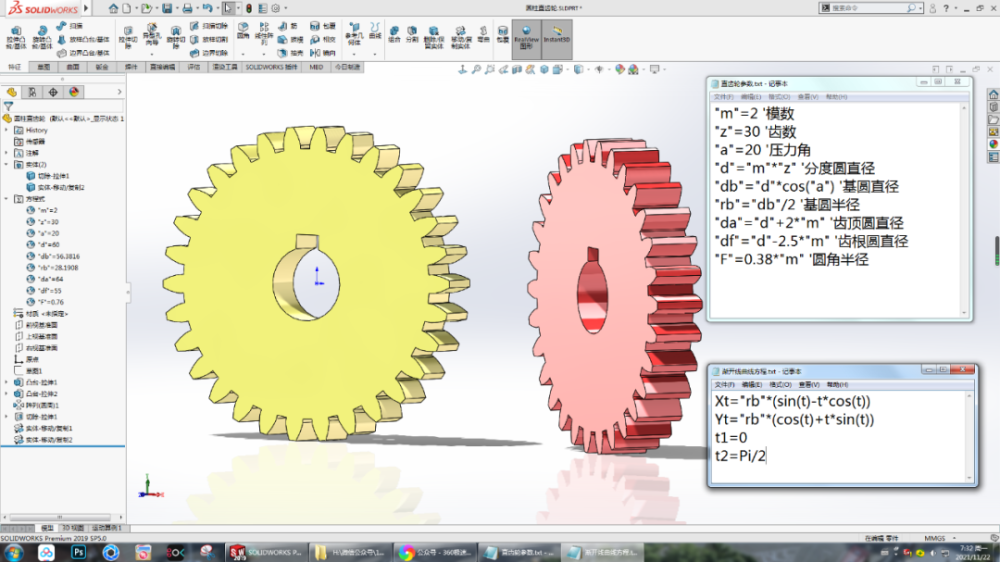The height and width of the screenshot is (562, 1000).
Task: Select the "db"=56.3816 equation item
Action: (54, 256)
